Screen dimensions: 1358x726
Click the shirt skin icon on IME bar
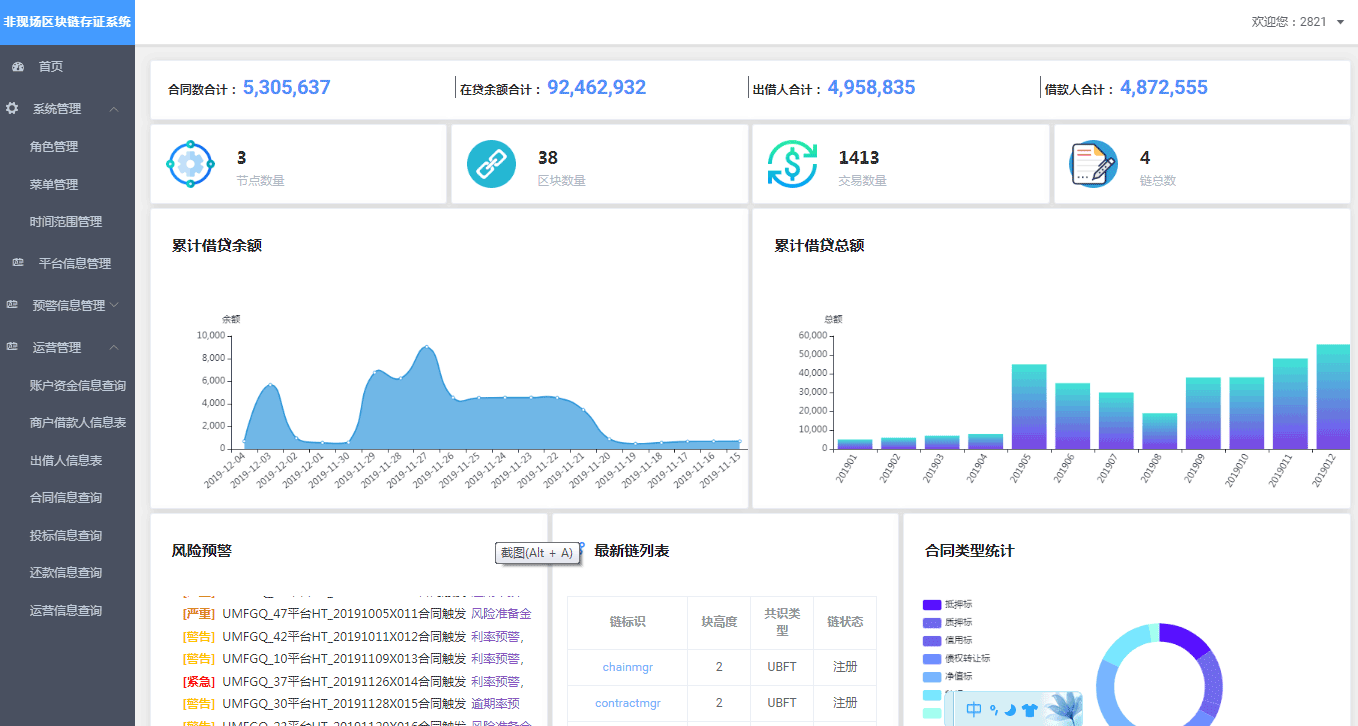[1029, 710]
